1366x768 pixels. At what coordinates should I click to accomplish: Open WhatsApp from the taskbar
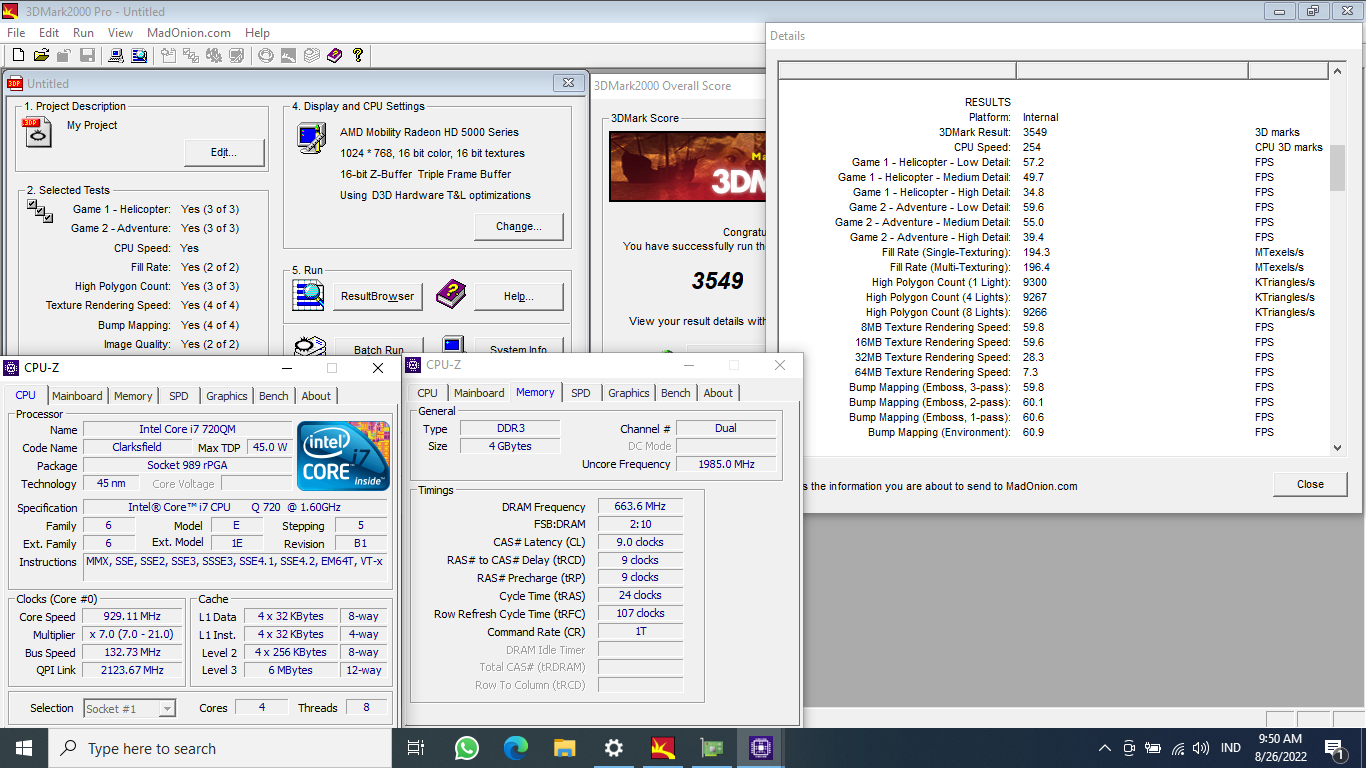tap(466, 748)
